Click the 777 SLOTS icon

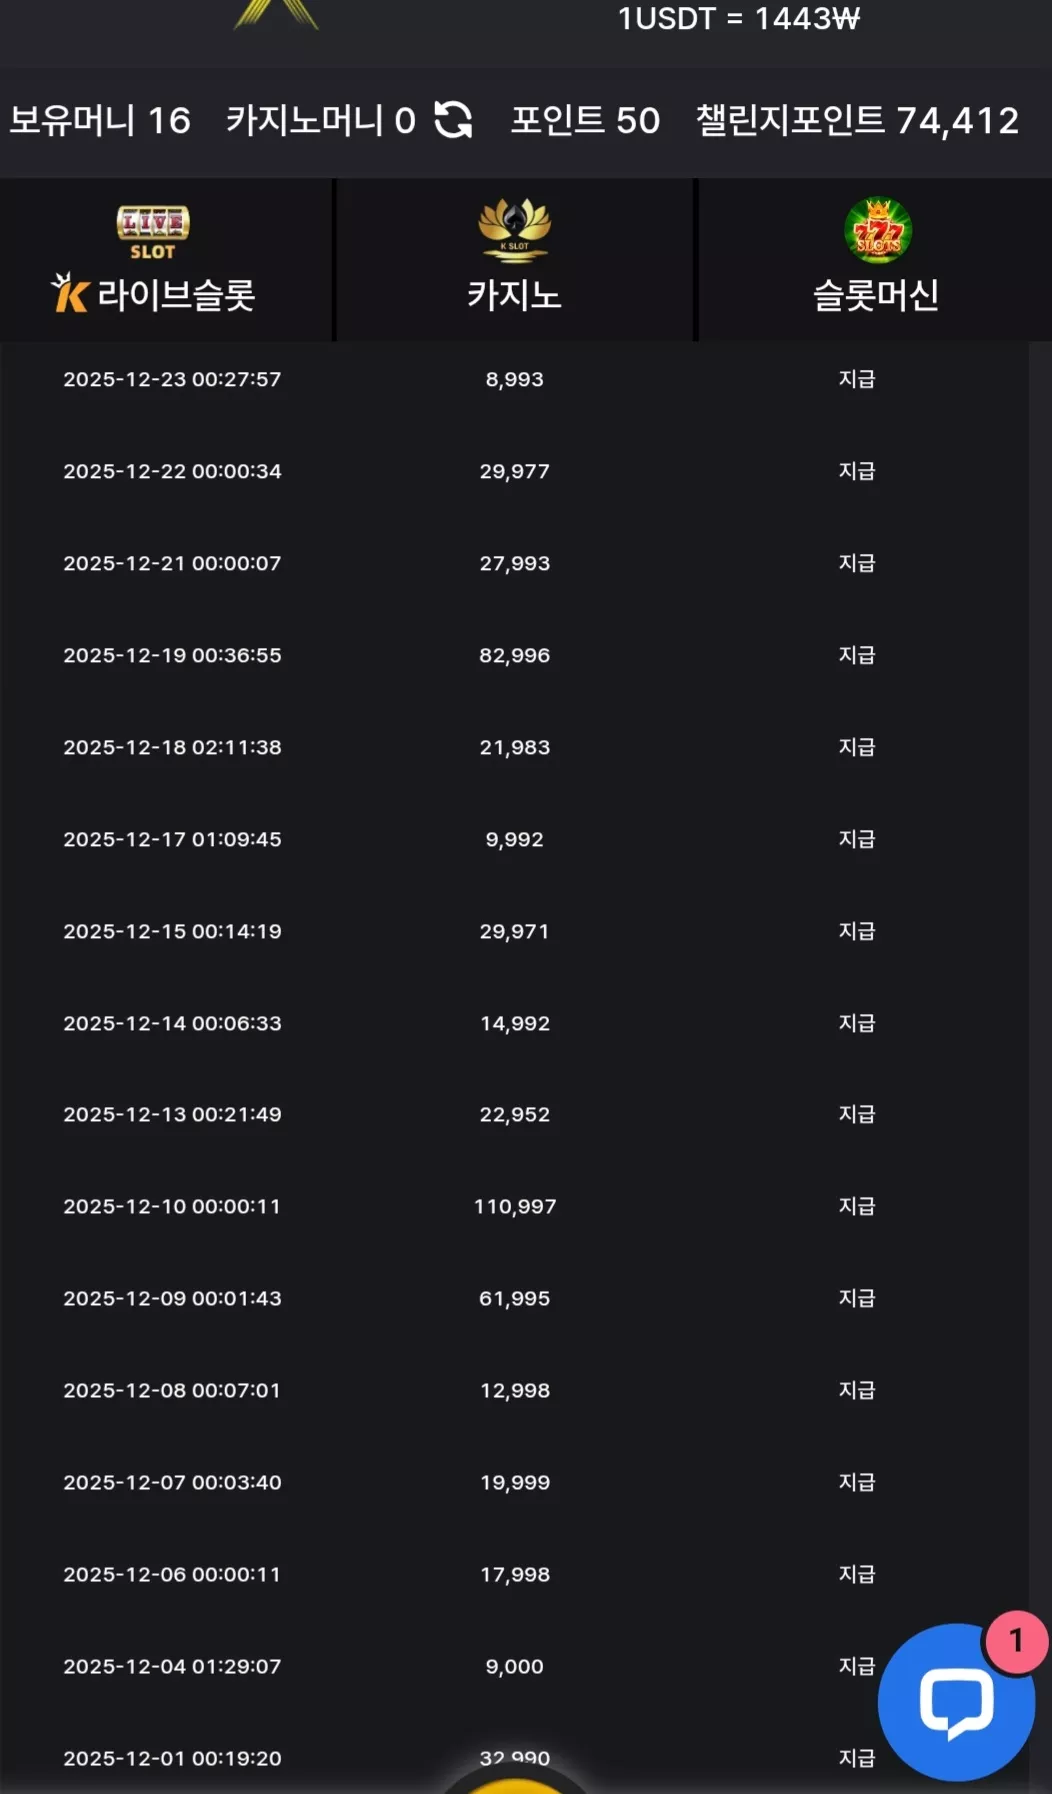tap(877, 230)
